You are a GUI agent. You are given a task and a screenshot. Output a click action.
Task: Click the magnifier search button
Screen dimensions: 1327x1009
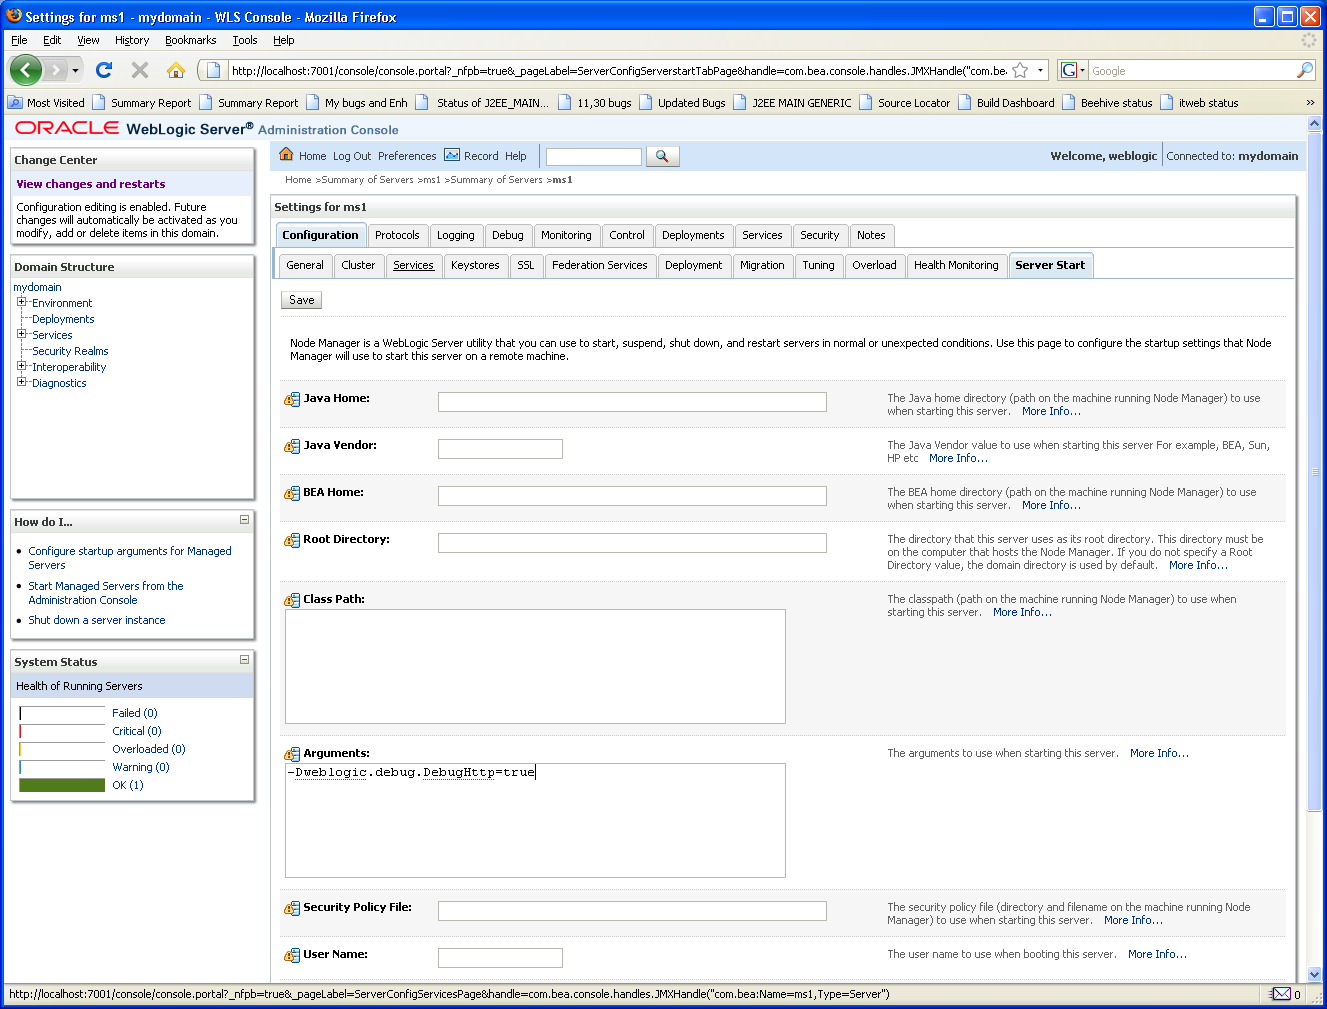[662, 156]
